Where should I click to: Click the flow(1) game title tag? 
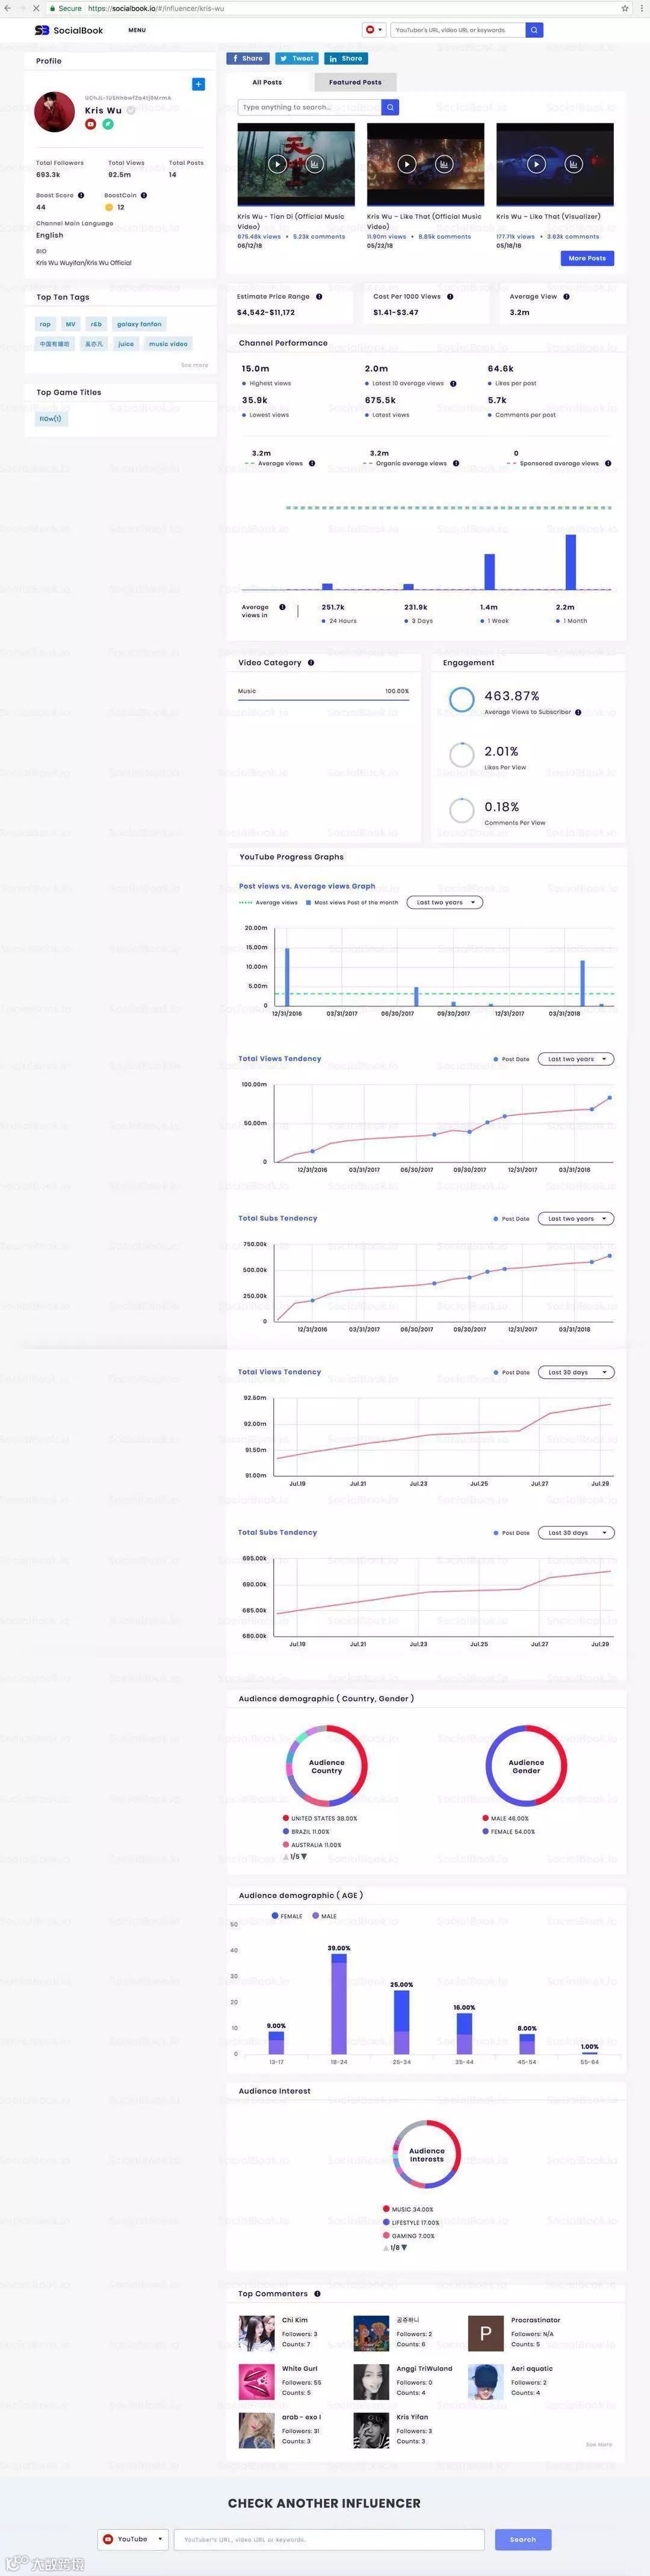pos(51,419)
